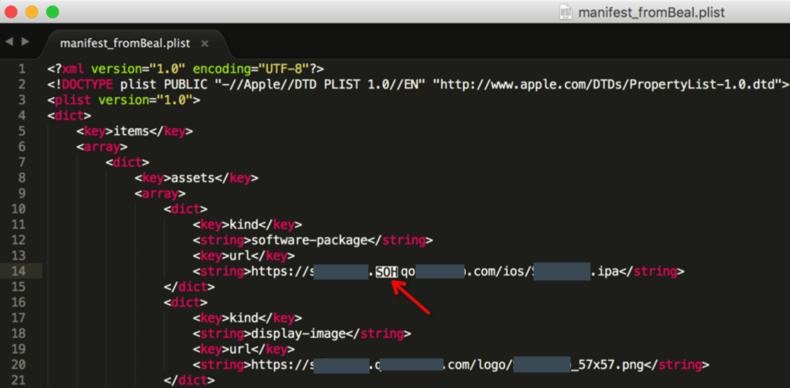790x388 pixels.
Task: Click the </dict> tag on line 21
Action: click(189, 380)
